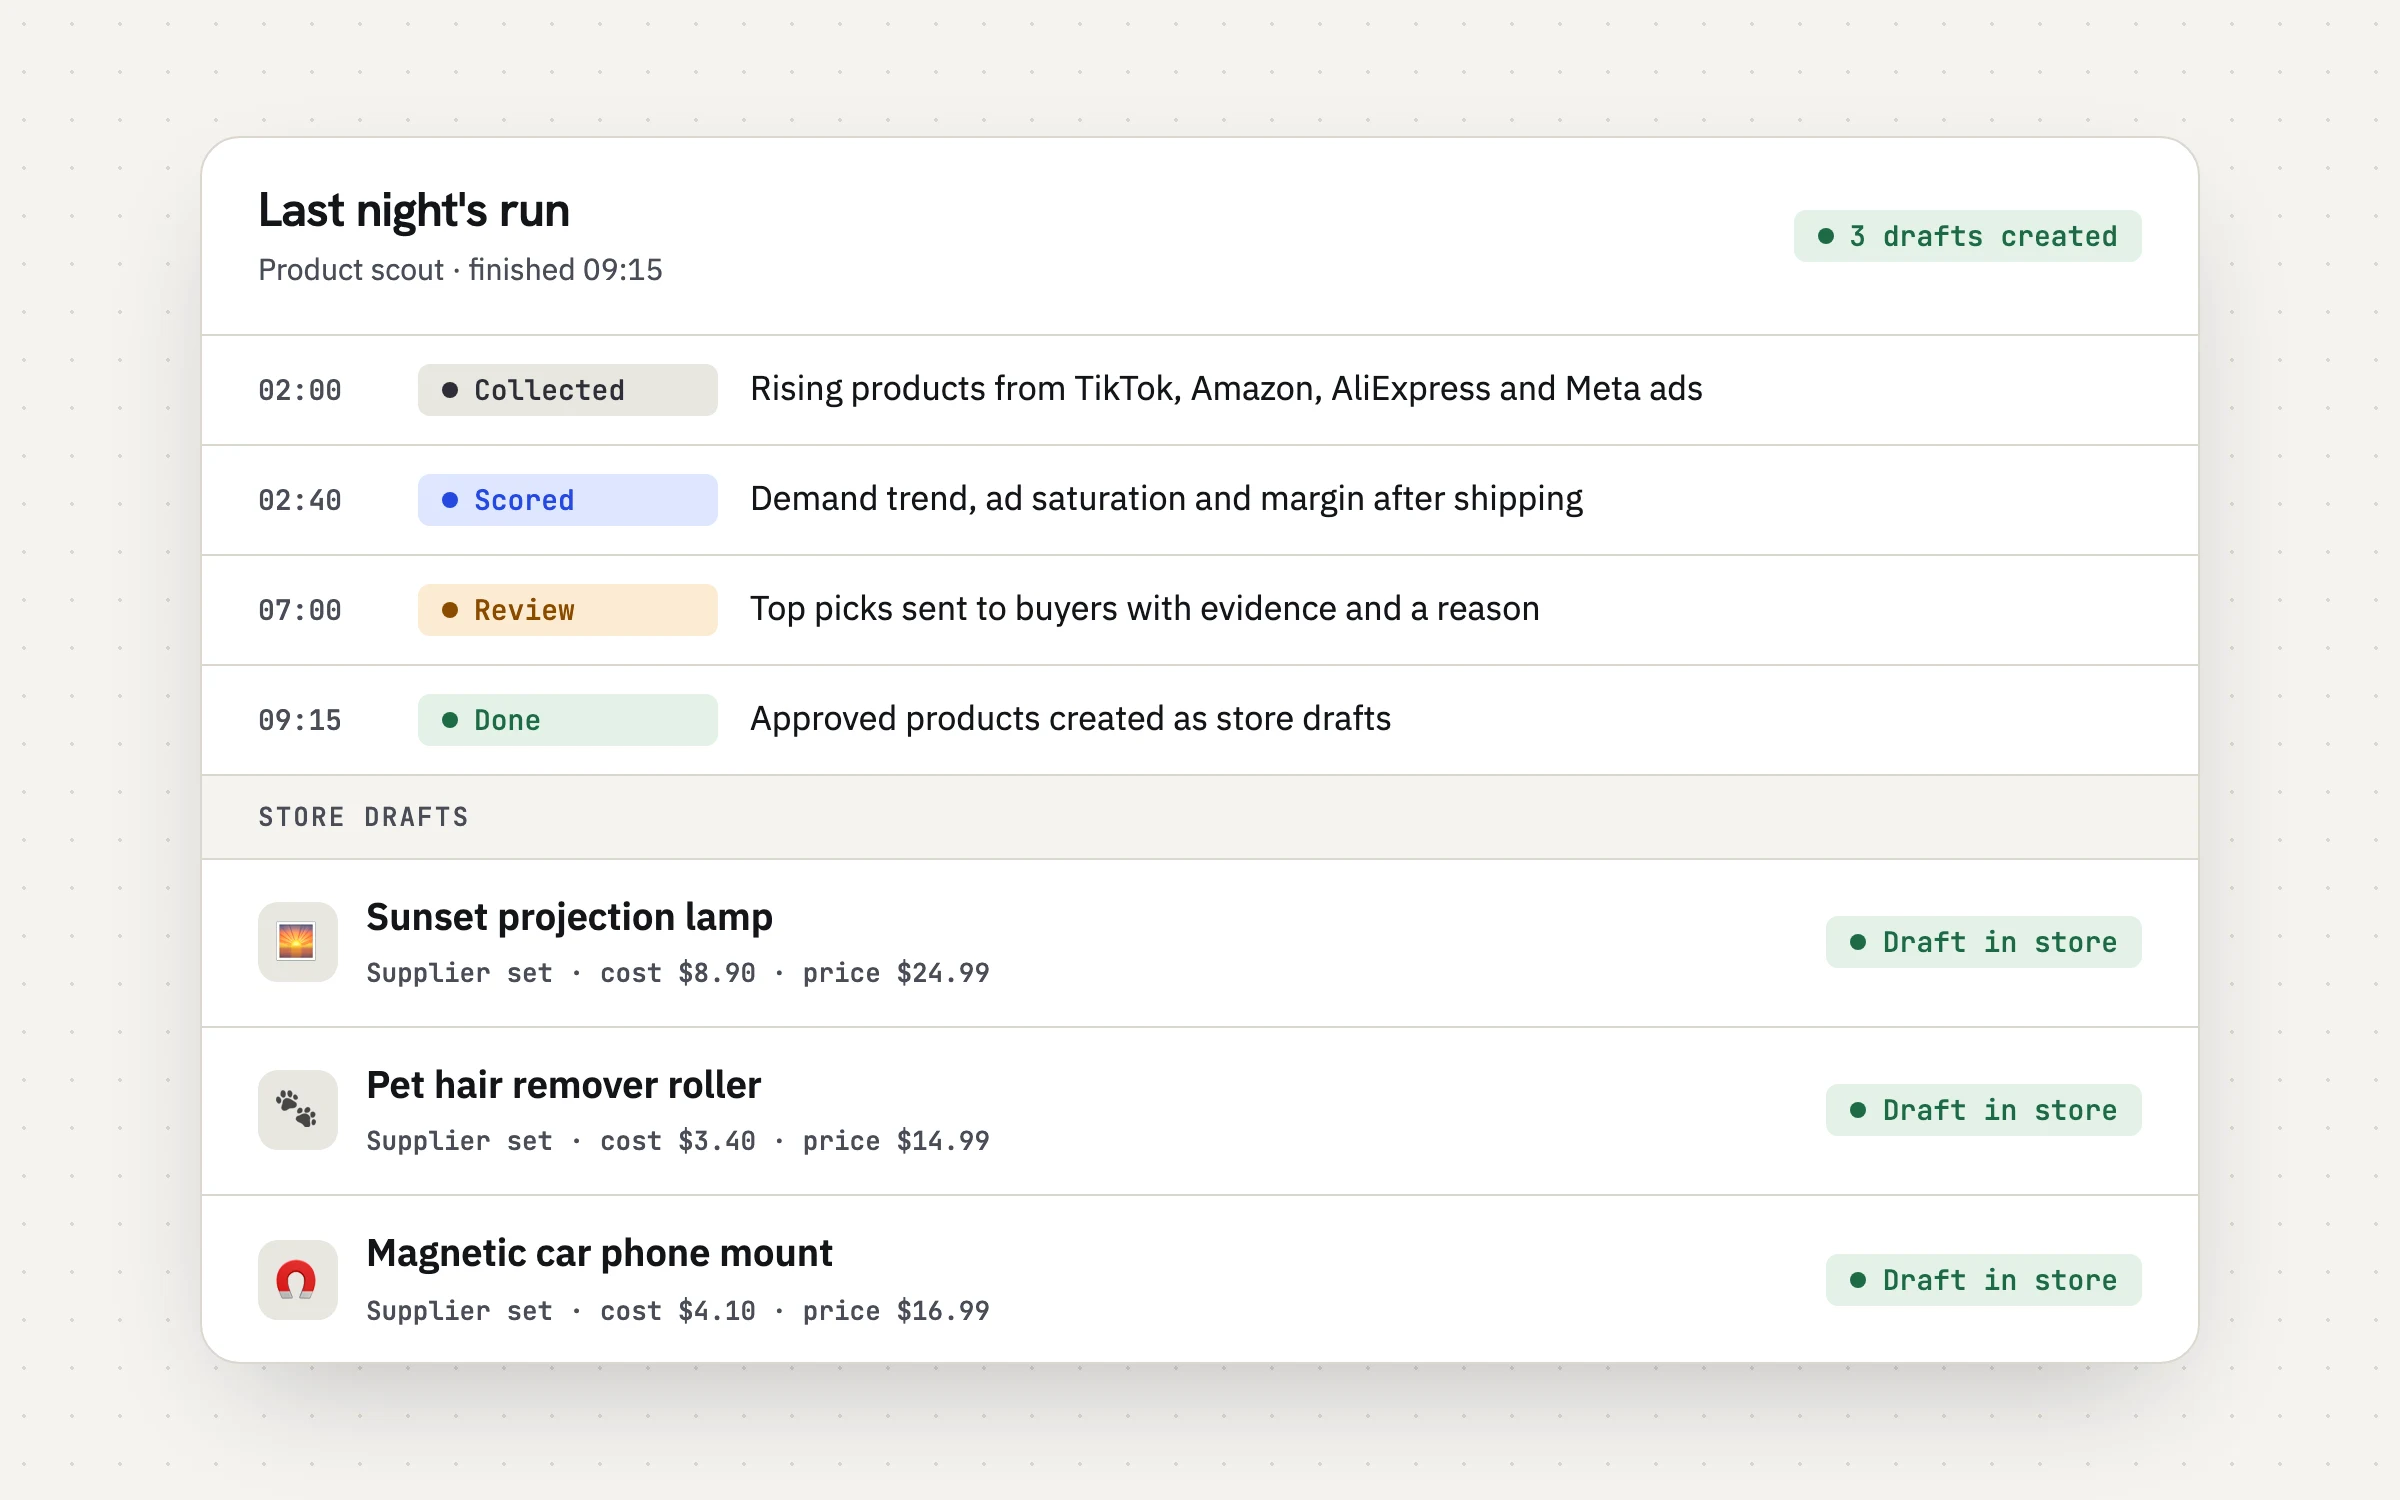Viewport: 2400px width, 1500px height.
Task: Click the '3 drafts created' status badge
Action: [x=1967, y=236]
